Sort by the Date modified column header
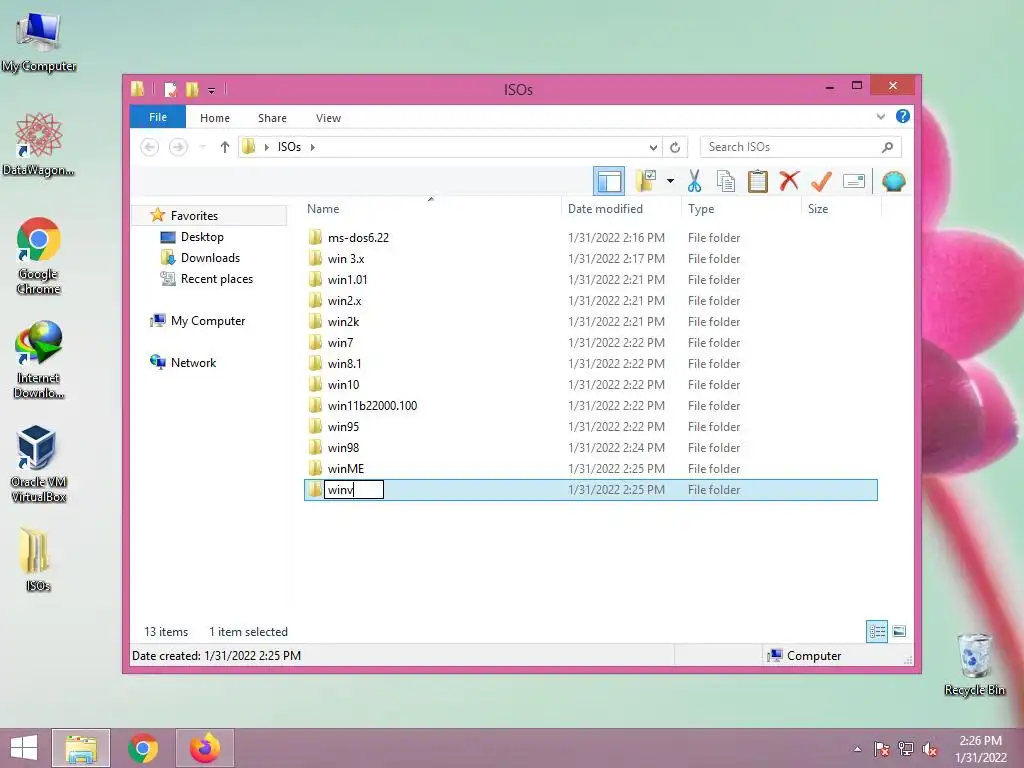Image resolution: width=1024 pixels, height=768 pixels. point(620,208)
